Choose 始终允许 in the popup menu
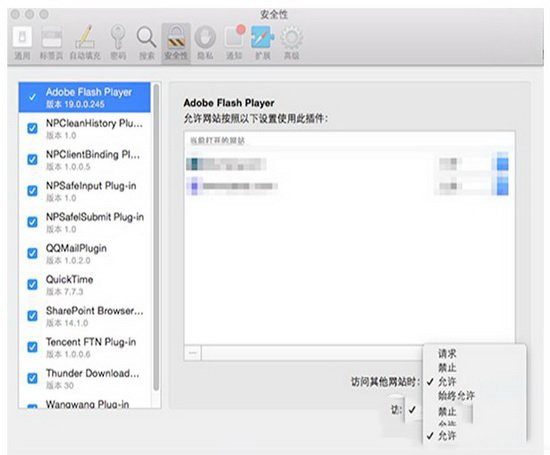This screenshot has height=455, width=550. (x=456, y=396)
